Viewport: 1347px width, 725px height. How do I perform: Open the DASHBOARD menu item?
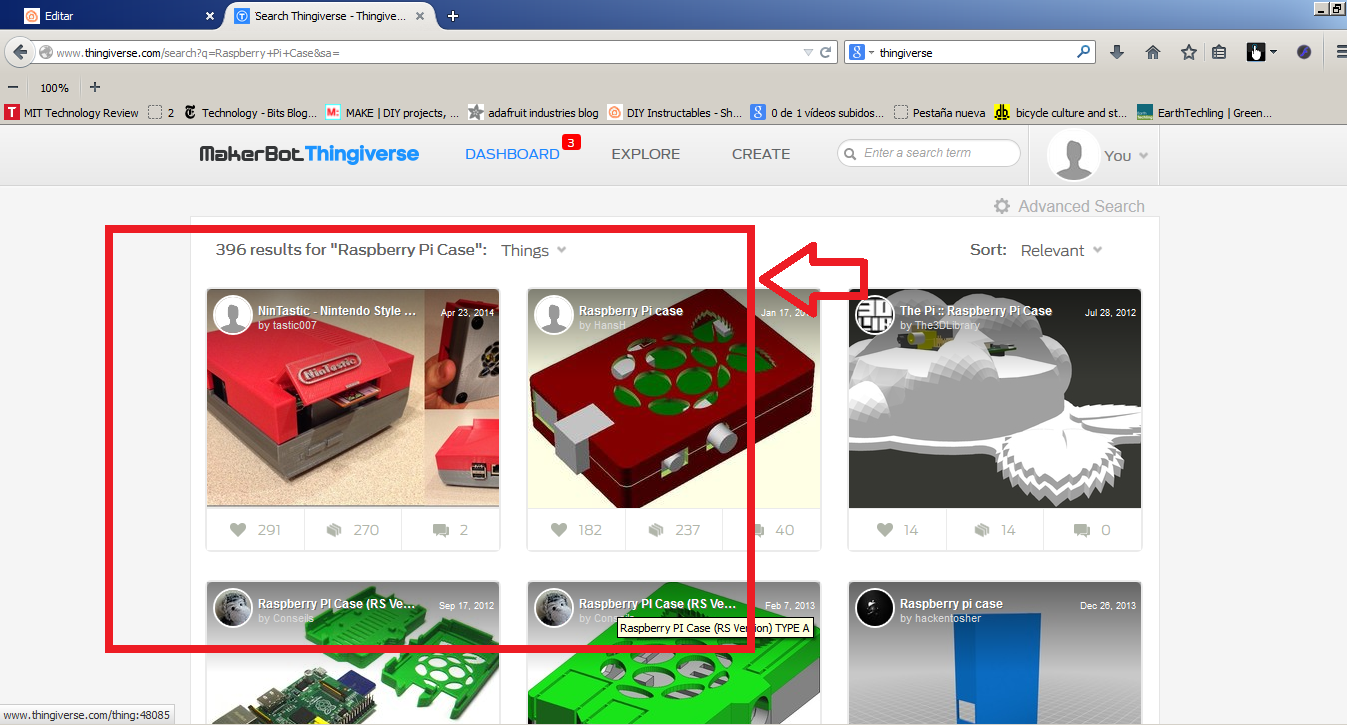pos(512,154)
